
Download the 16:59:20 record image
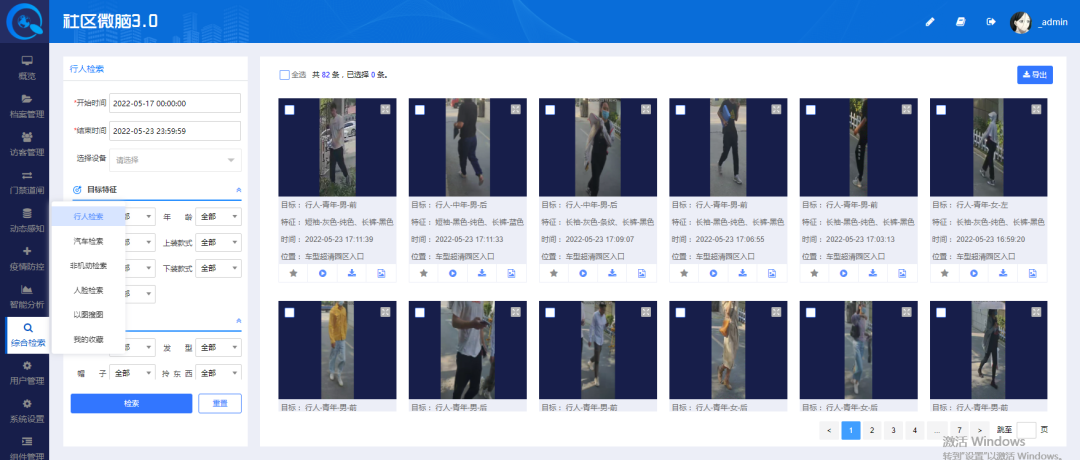[x=1003, y=273]
